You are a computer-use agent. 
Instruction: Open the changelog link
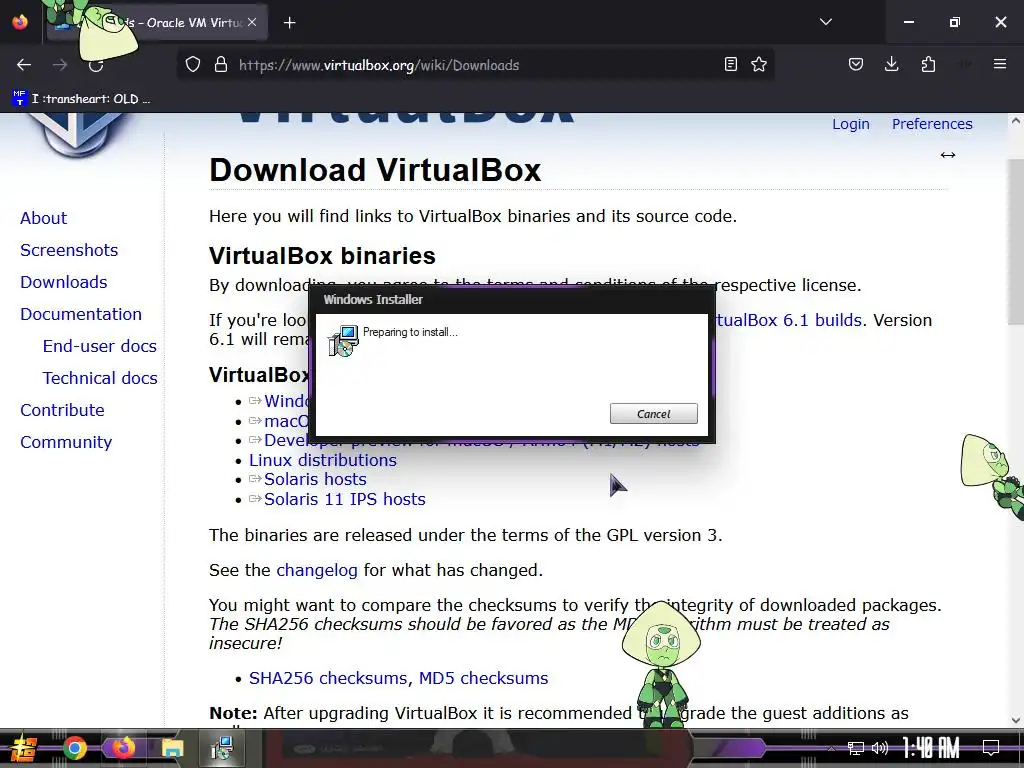[317, 570]
